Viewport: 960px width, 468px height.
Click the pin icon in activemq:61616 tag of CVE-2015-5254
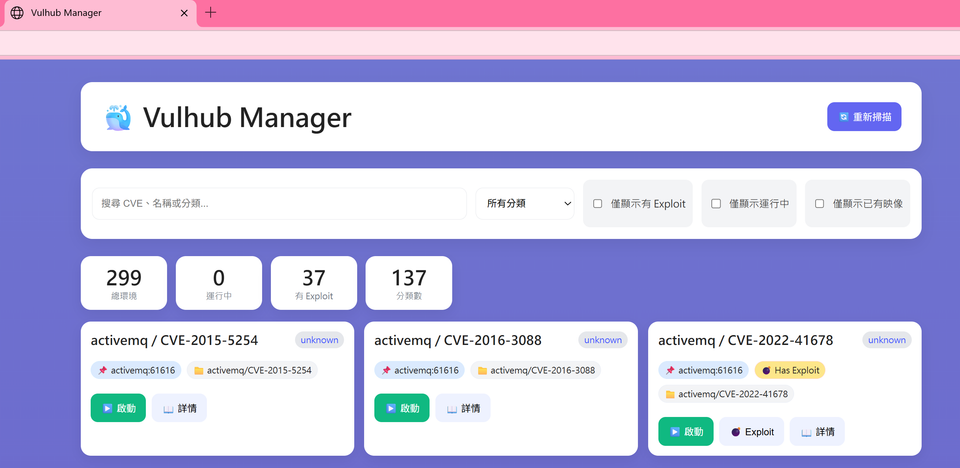[102, 370]
